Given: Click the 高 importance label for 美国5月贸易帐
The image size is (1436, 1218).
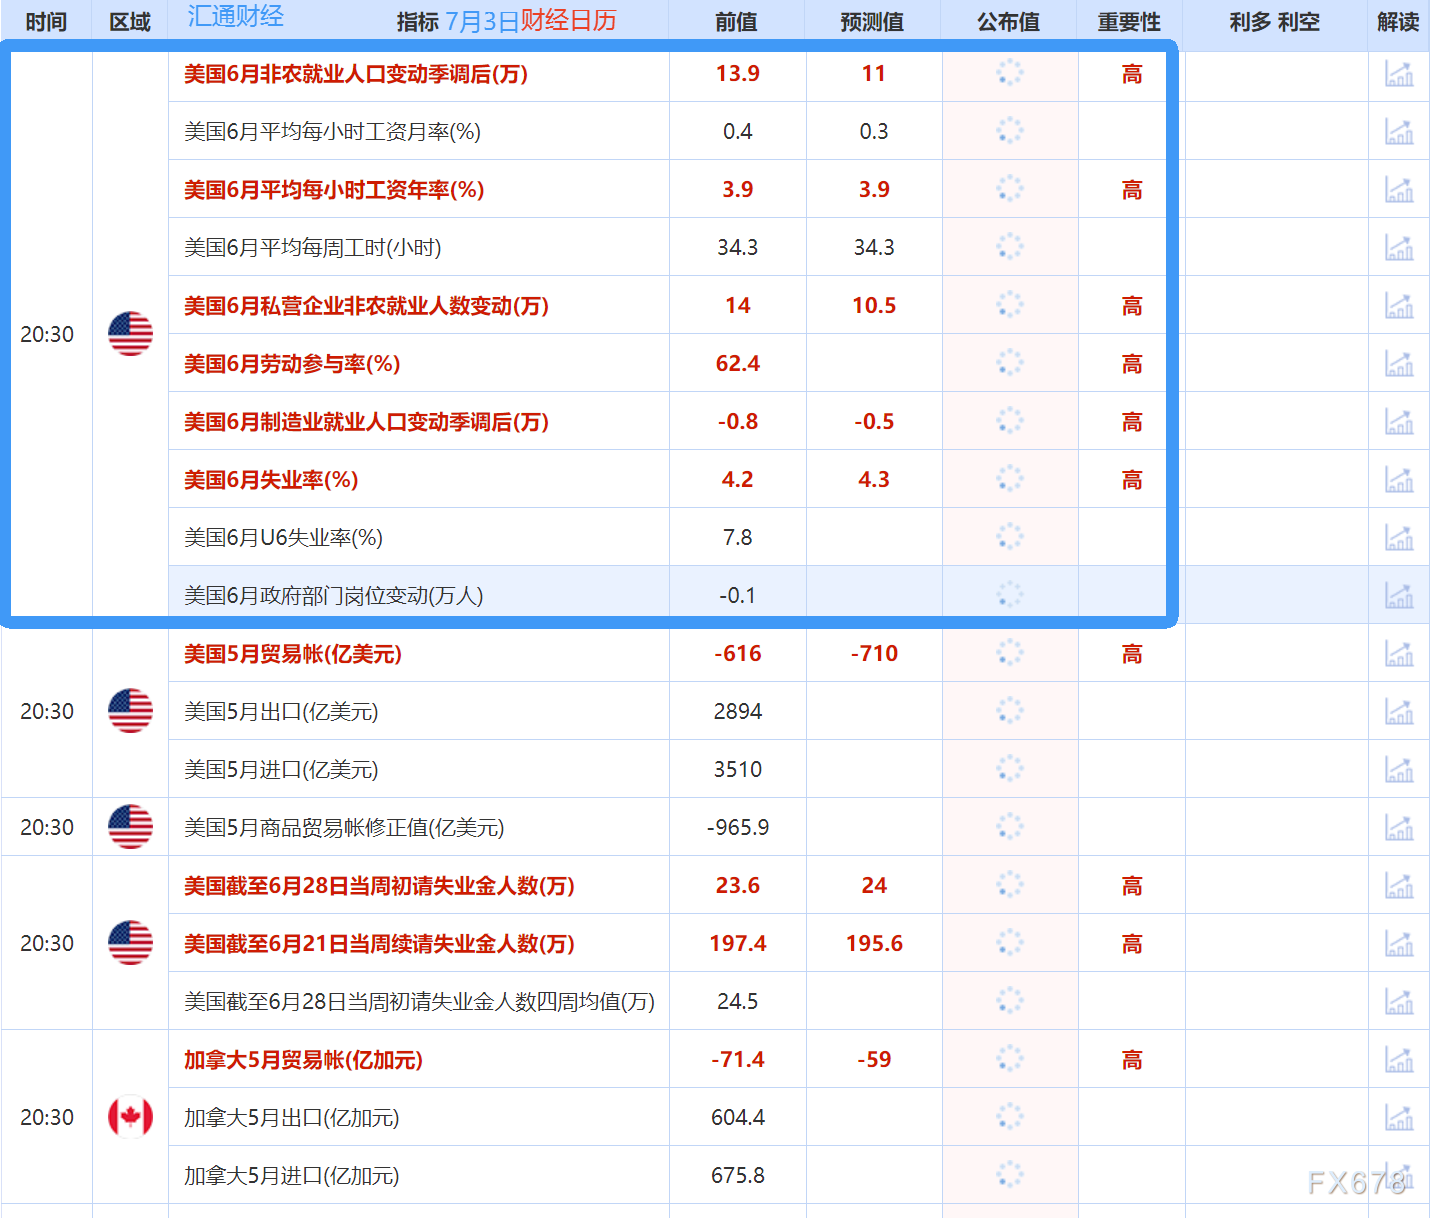Looking at the screenshot, I should (x=1131, y=653).
